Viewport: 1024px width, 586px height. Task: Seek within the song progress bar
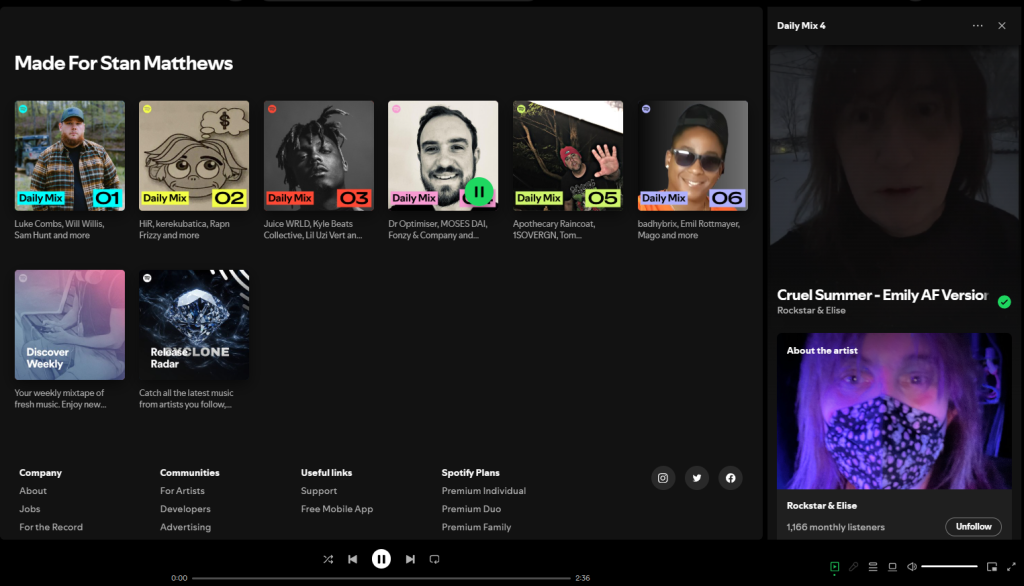(x=381, y=578)
